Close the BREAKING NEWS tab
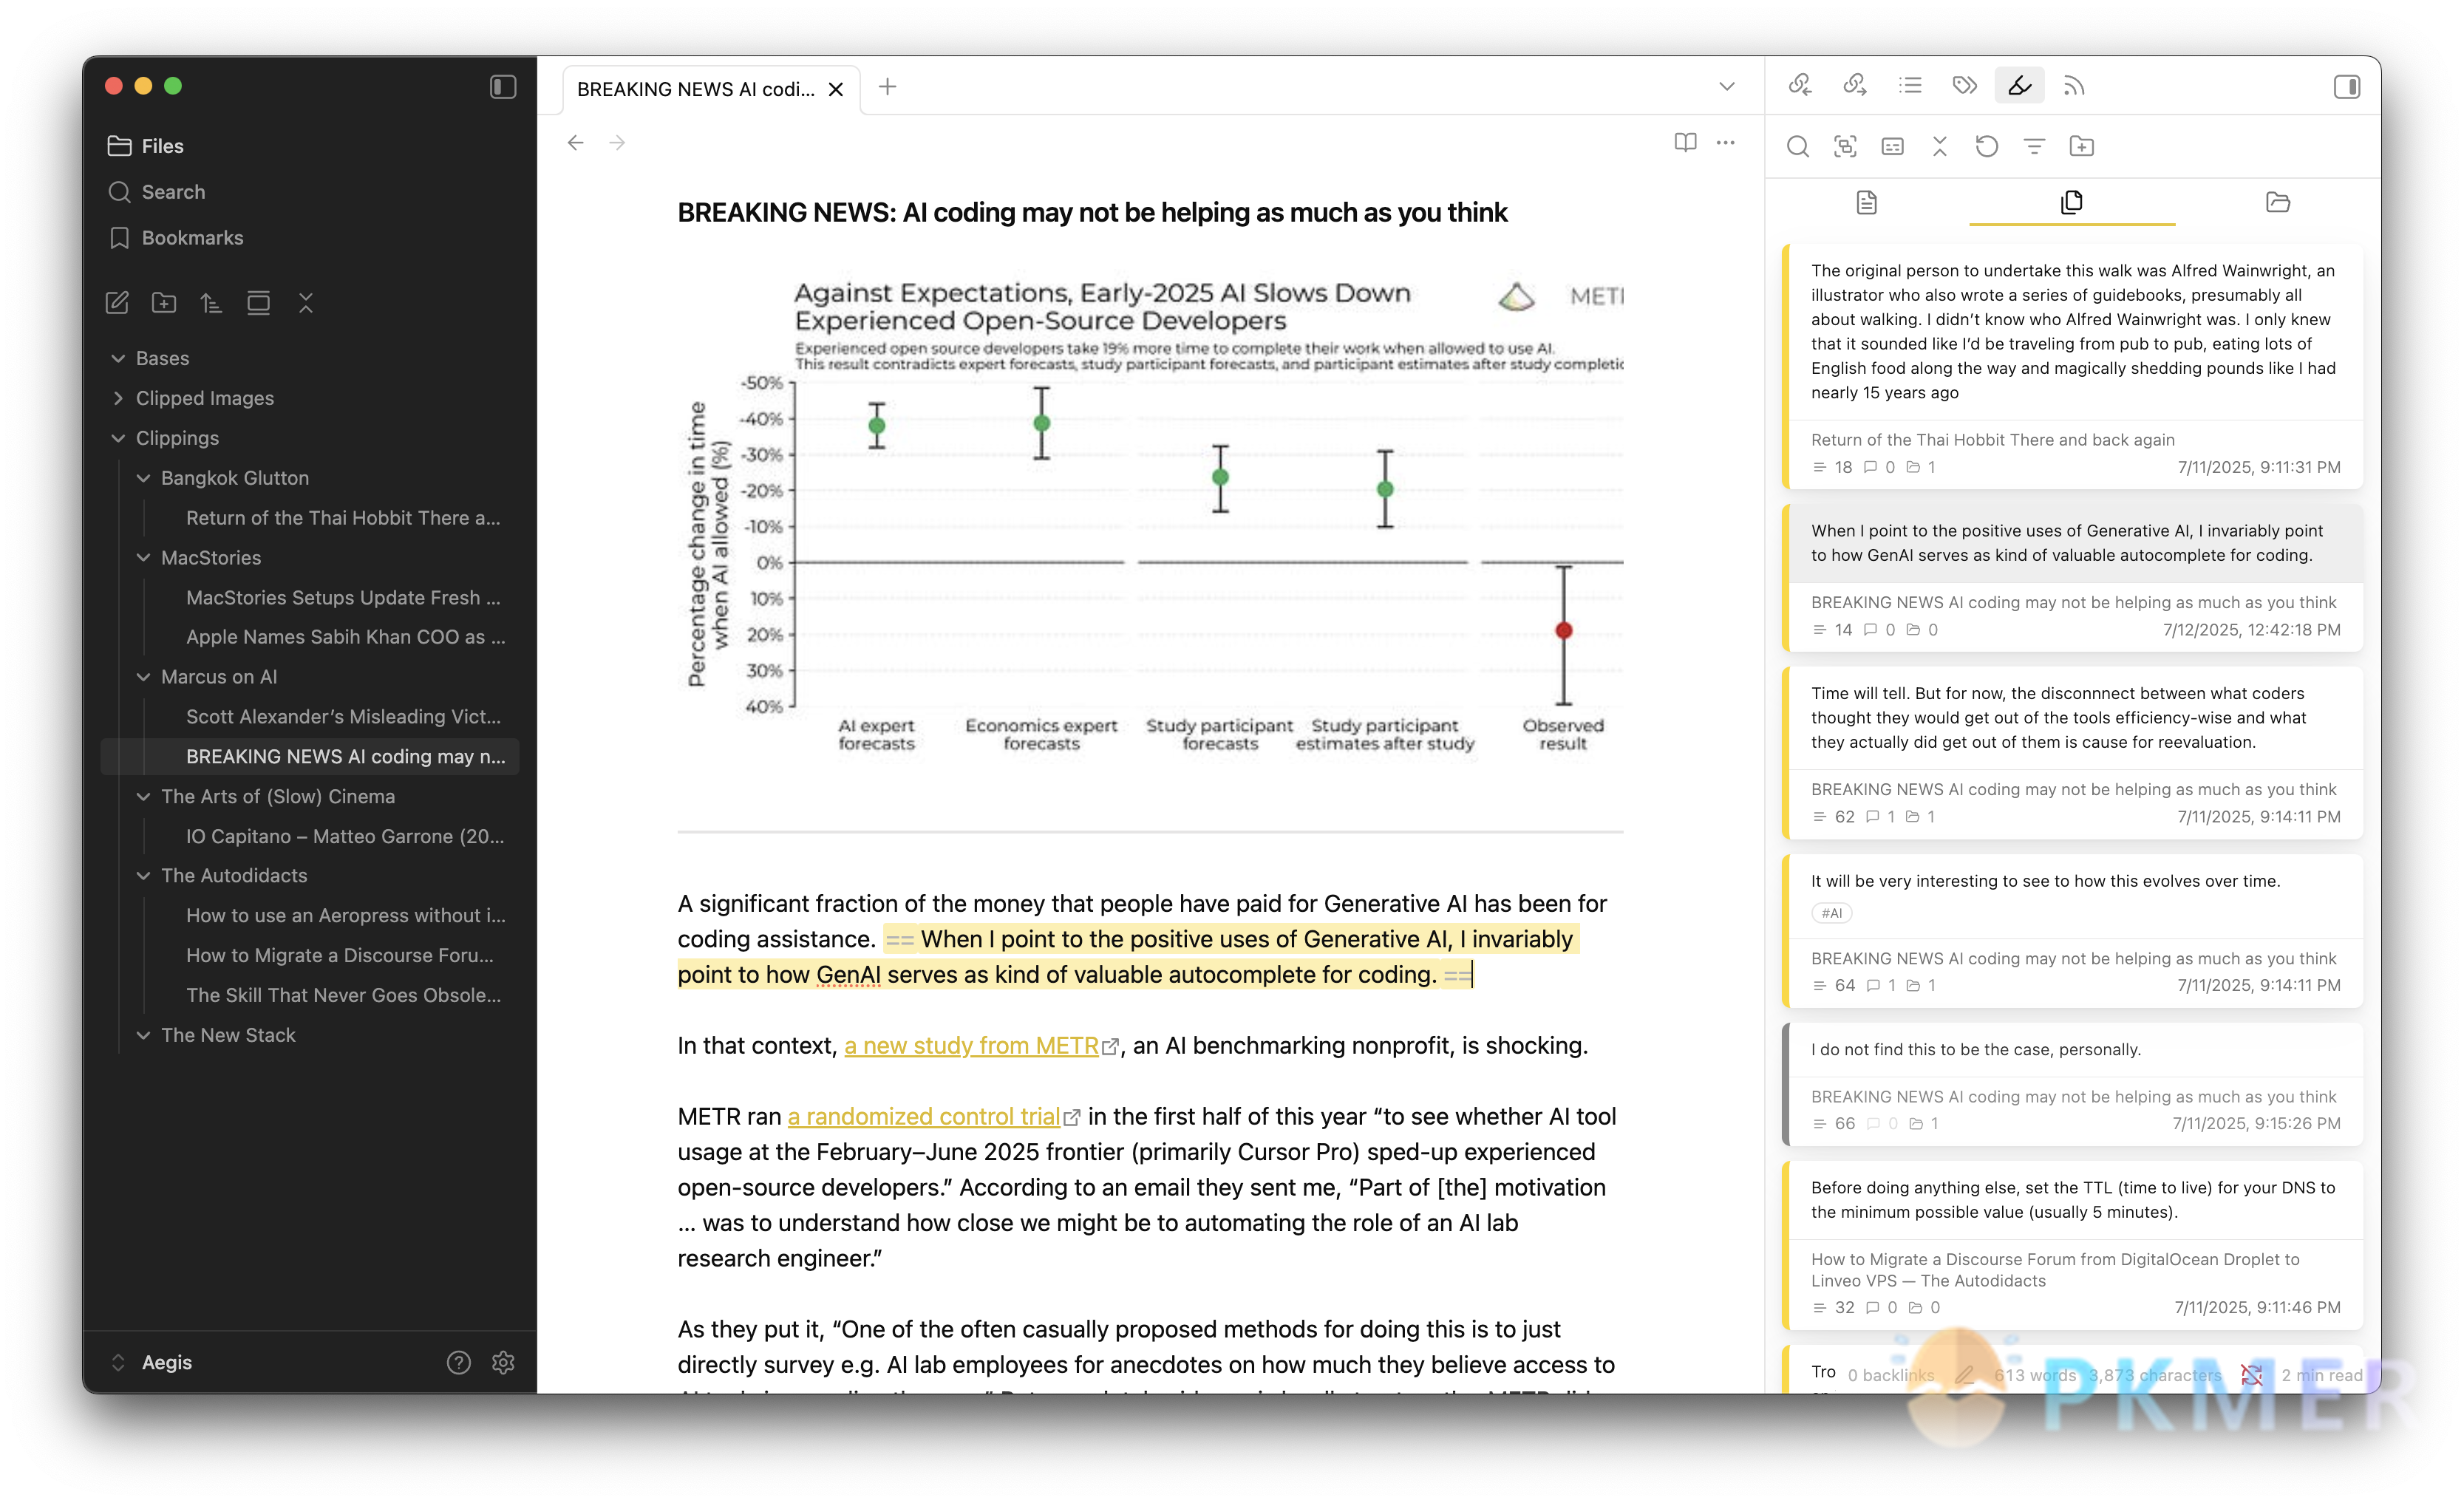The image size is (2464, 1503). pyautogui.click(x=836, y=90)
